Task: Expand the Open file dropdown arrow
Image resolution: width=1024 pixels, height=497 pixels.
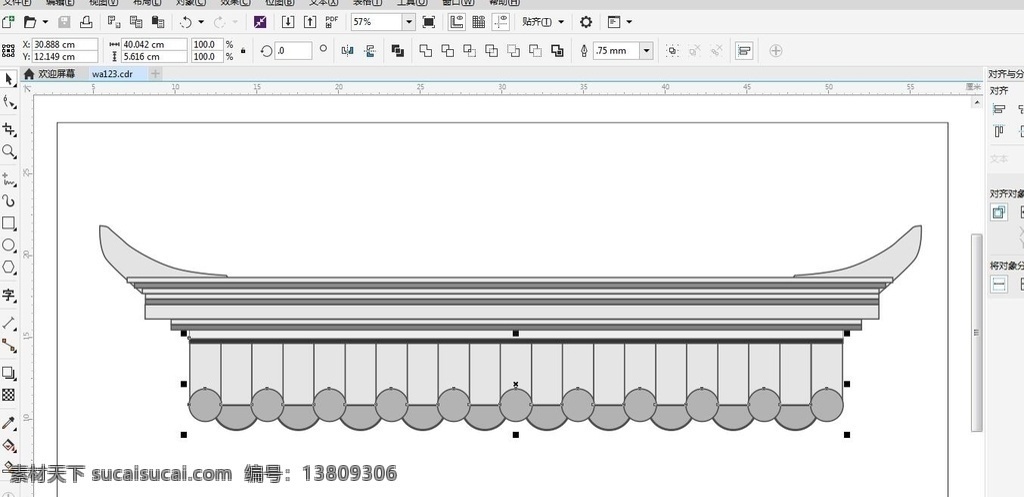Action: (45, 22)
